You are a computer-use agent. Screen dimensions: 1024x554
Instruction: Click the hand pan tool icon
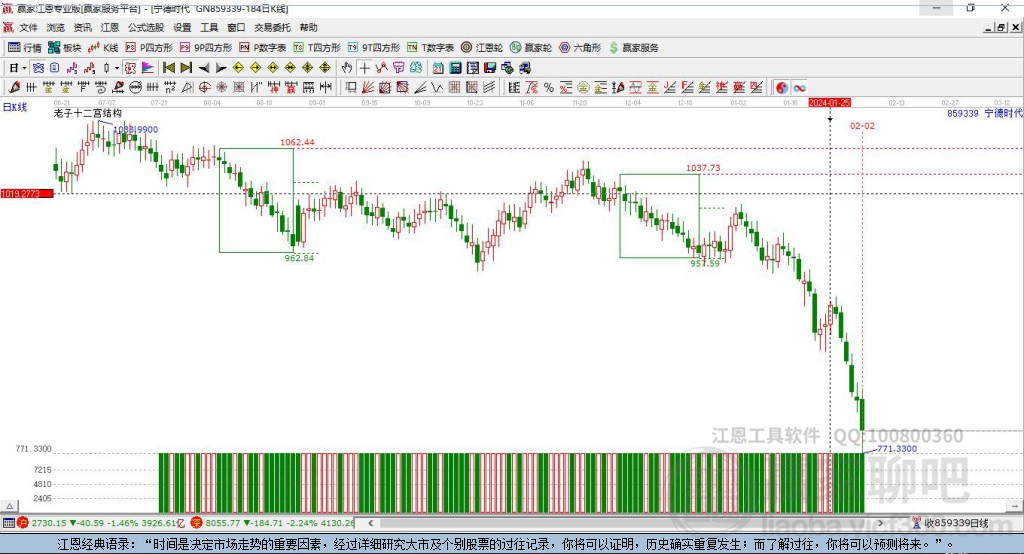click(x=347, y=67)
